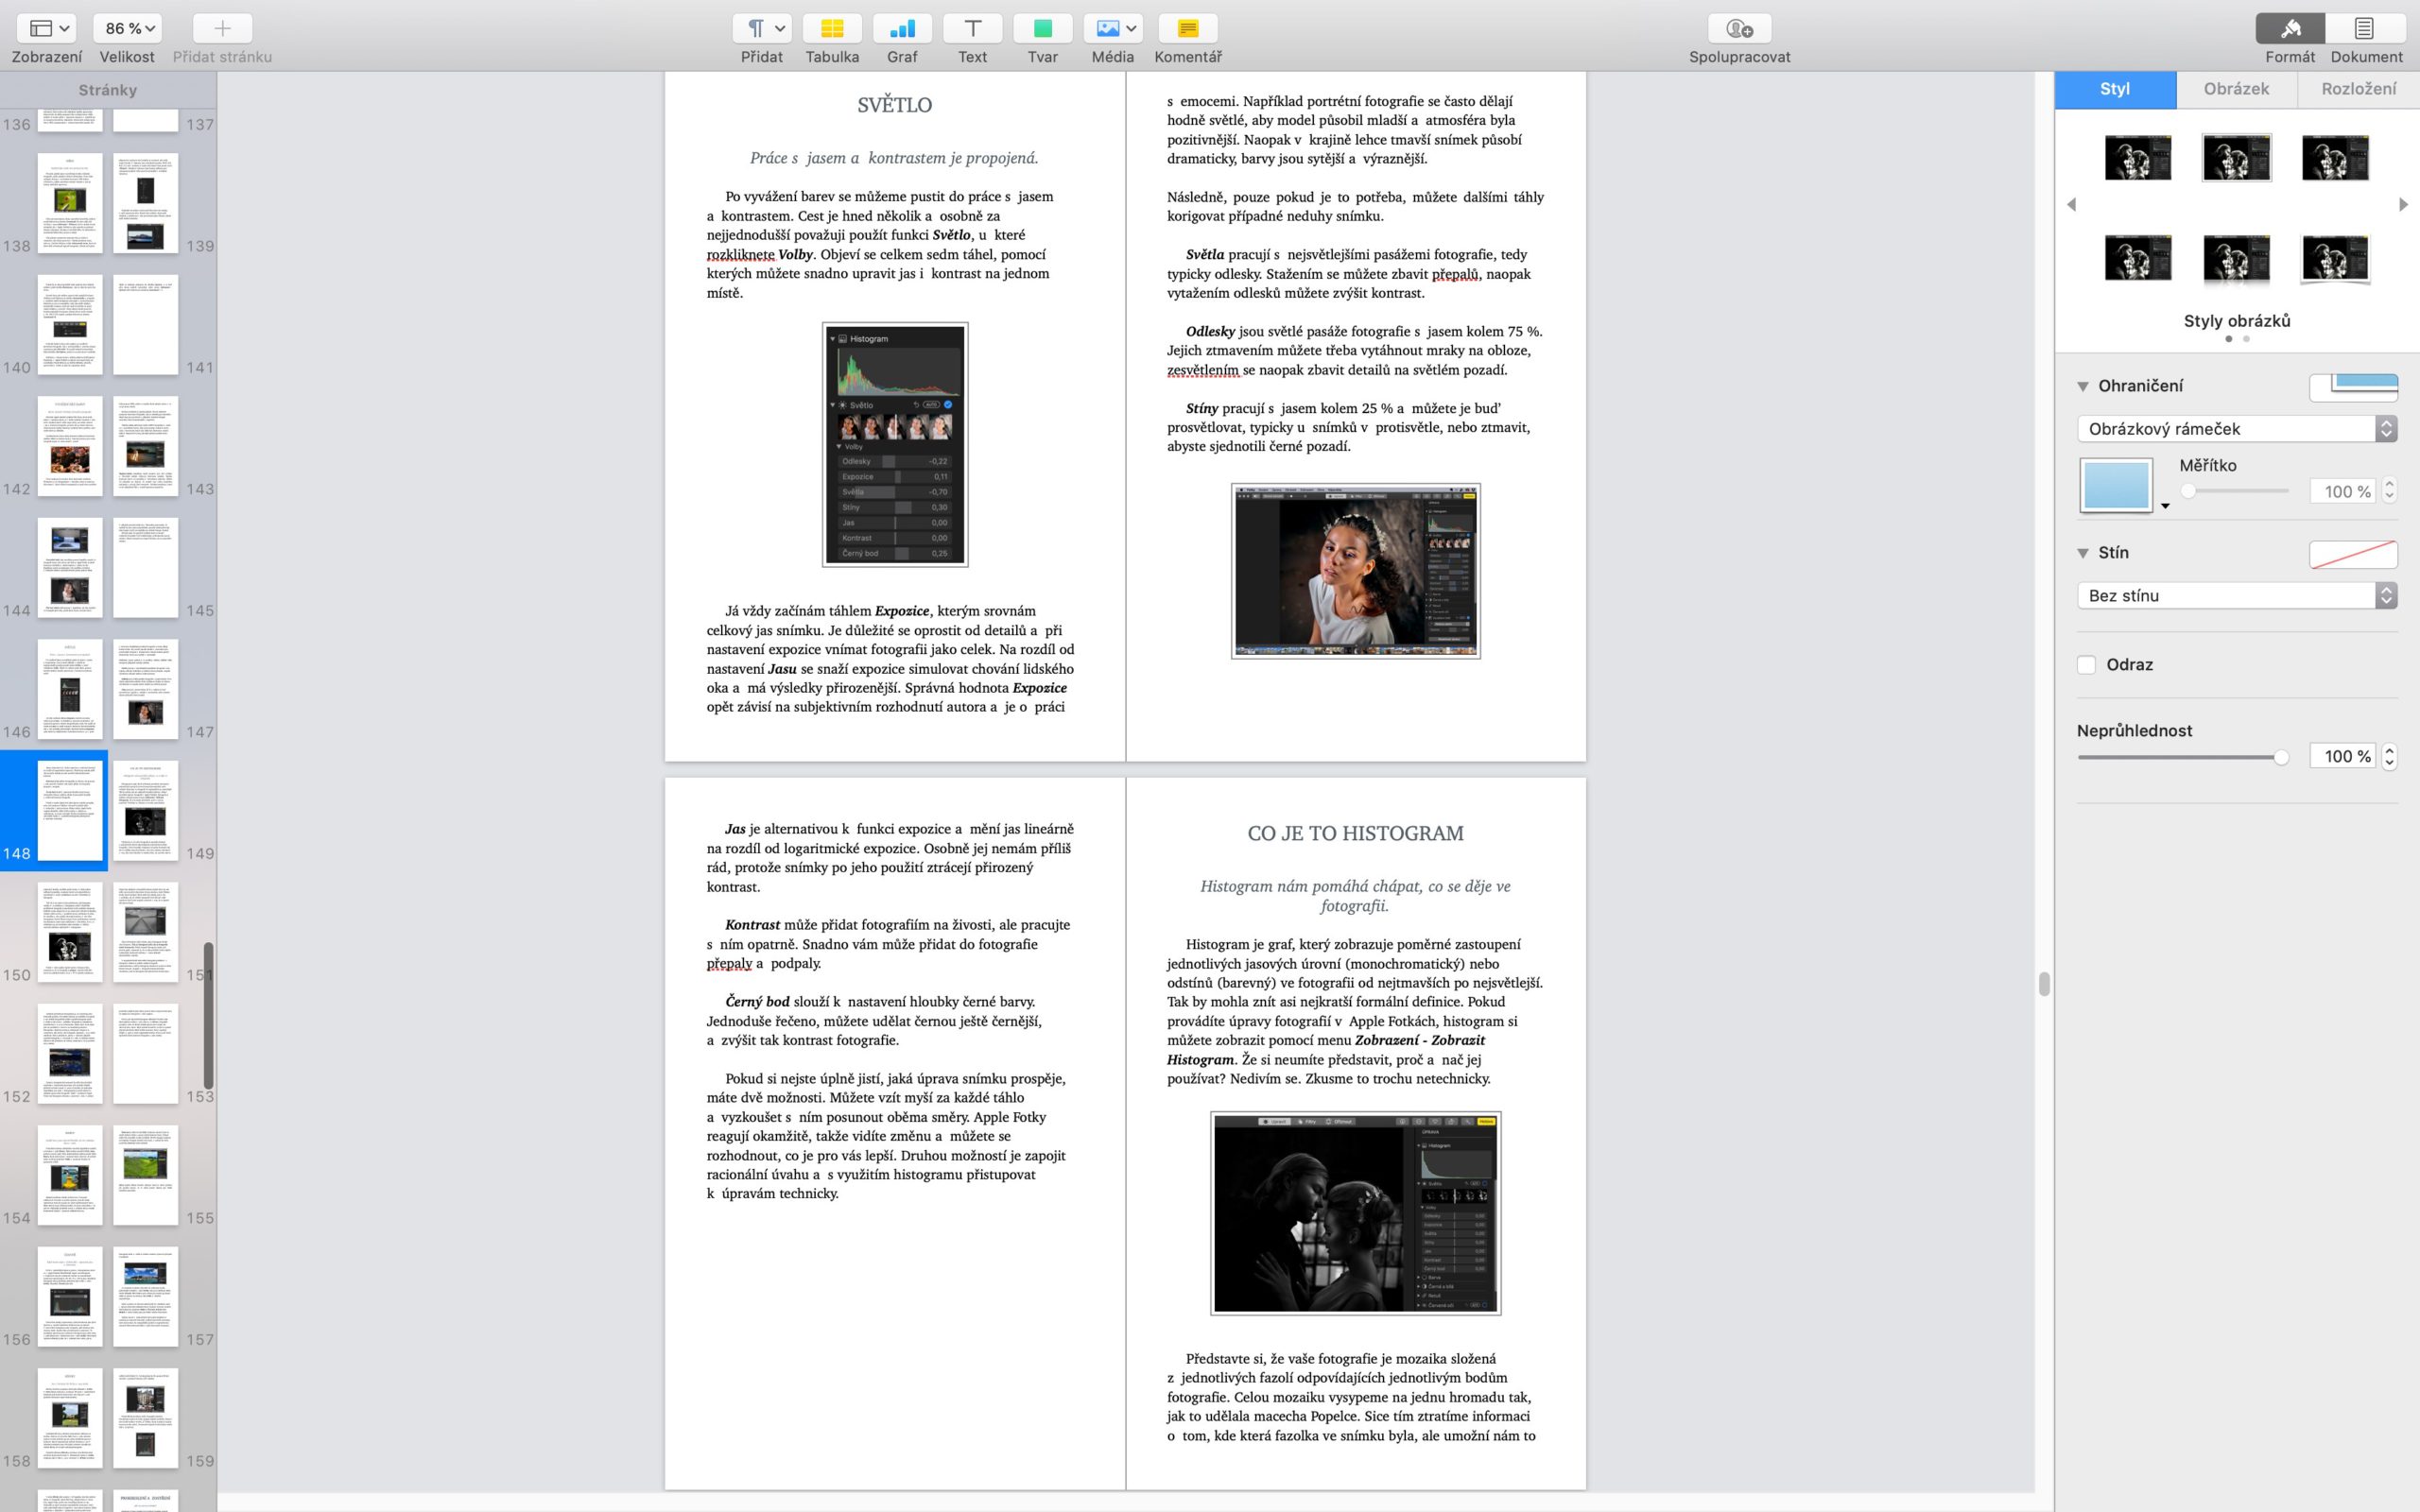Click the Tabulka table icon
Viewport: 2420px width, 1512px height.
(832, 29)
